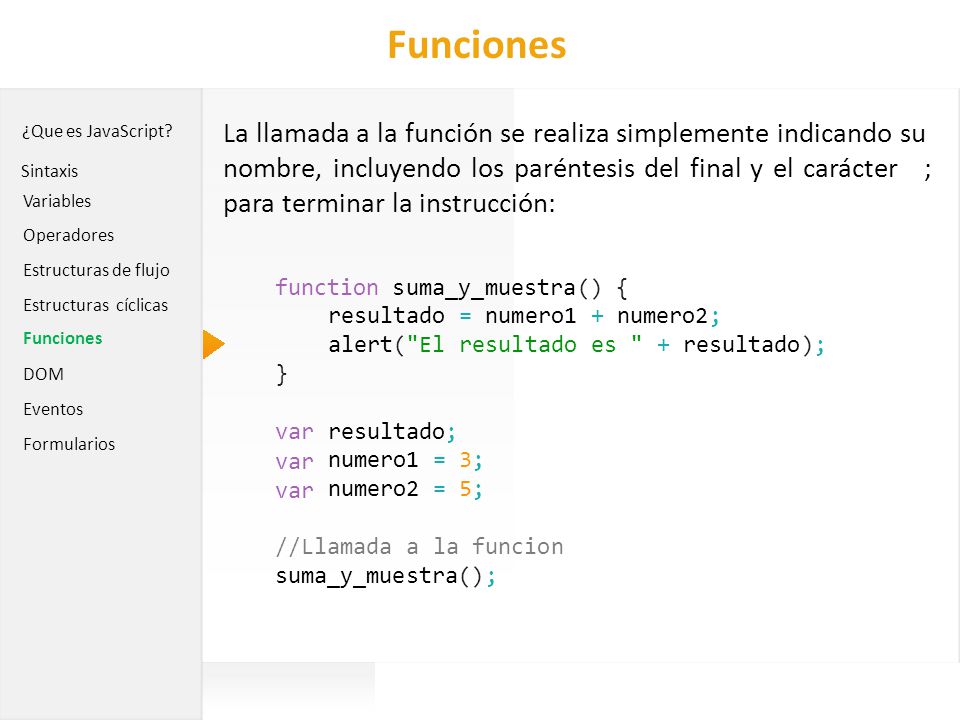Click the orange arrow marker beside Funciones
This screenshot has width=960, height=720.
click(214, 344)
